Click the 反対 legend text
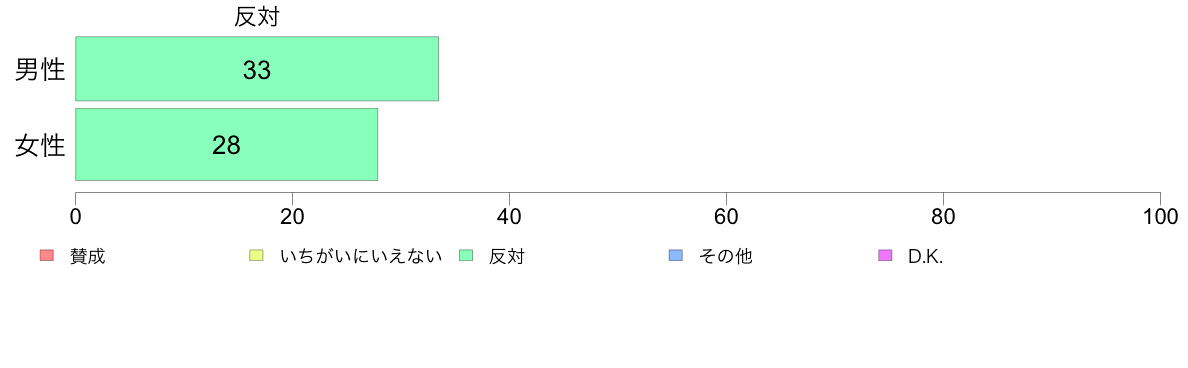 [x=507, y=257]
